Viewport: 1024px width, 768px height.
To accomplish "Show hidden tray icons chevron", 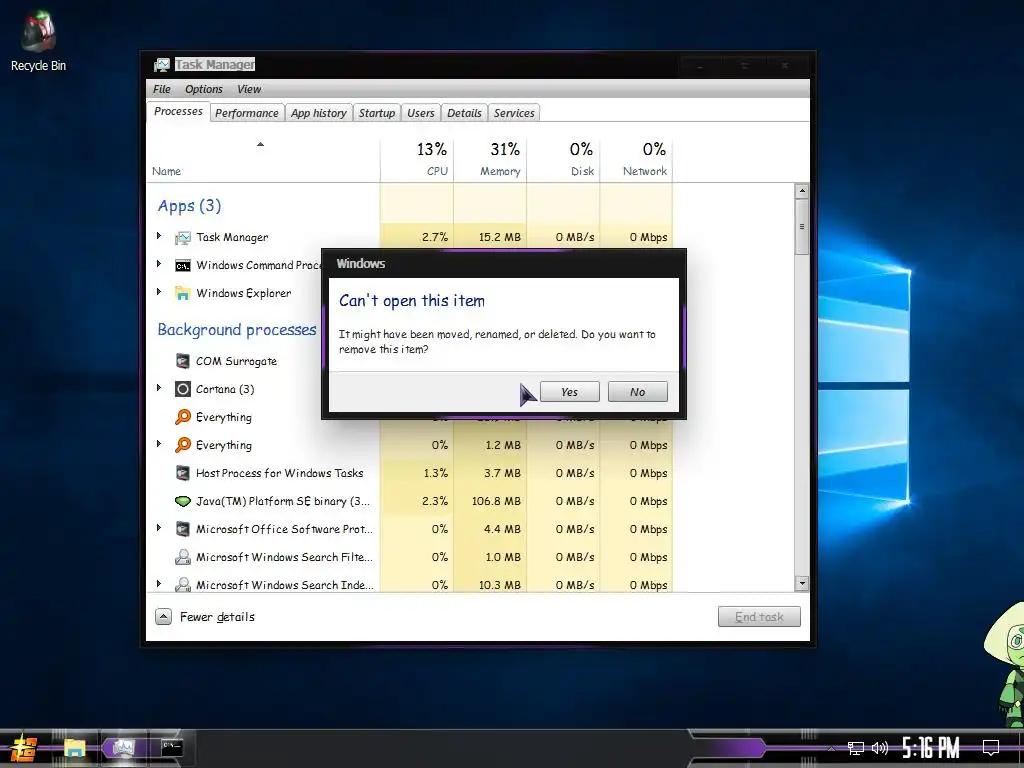I will 831,748.
